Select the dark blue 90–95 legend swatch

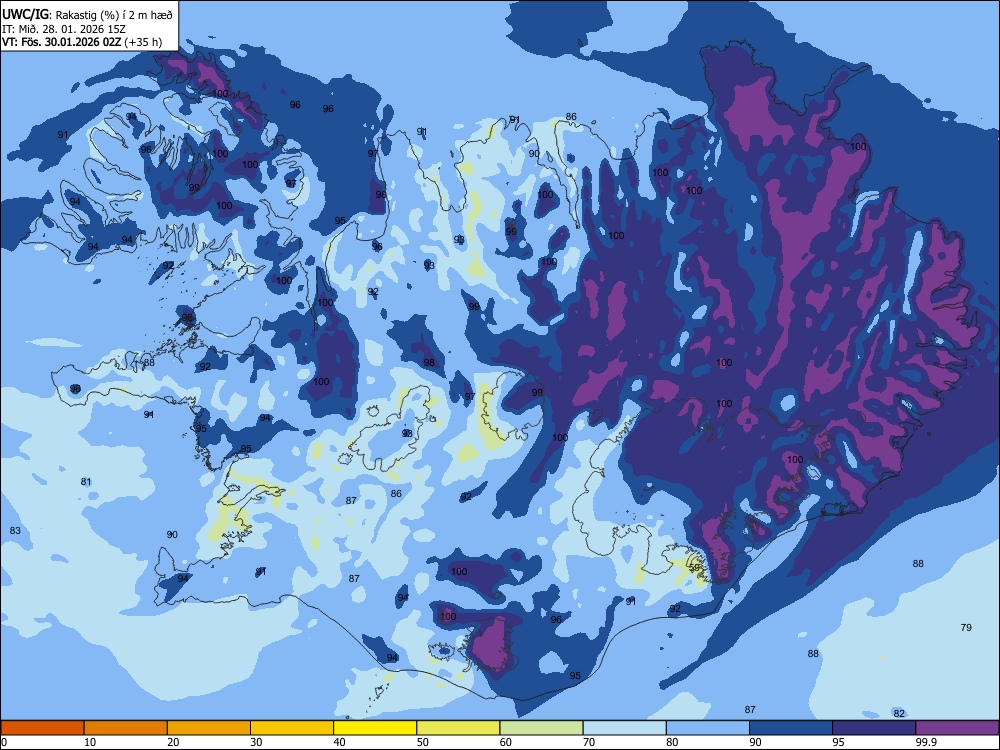(x=791, y=728)
